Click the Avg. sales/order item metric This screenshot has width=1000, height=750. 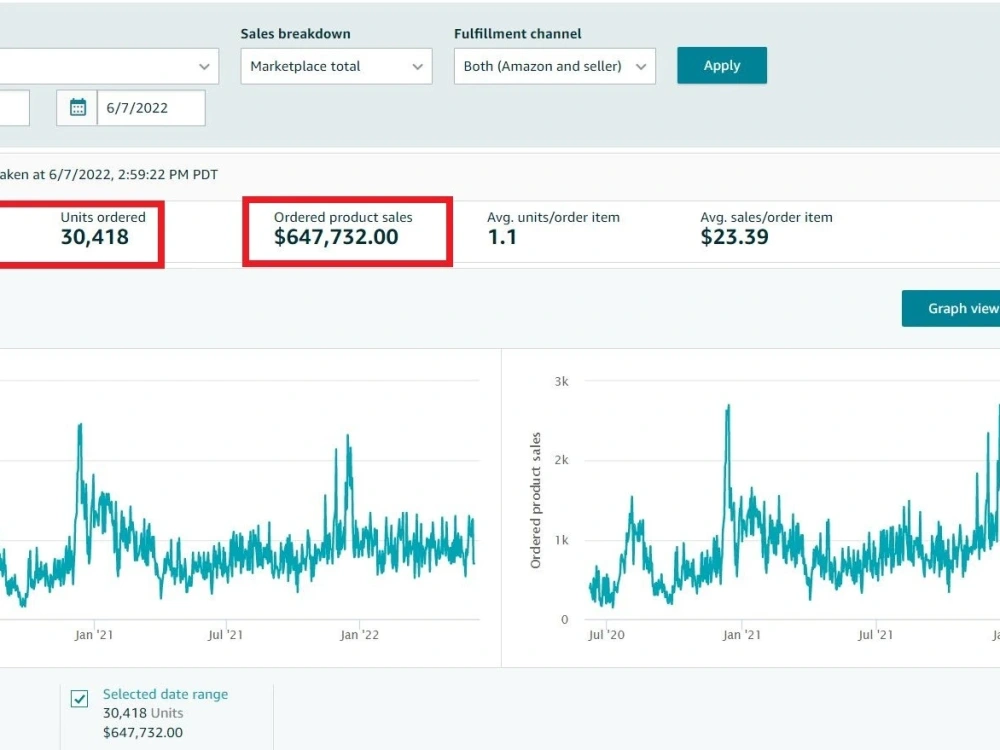coord(766,228)
